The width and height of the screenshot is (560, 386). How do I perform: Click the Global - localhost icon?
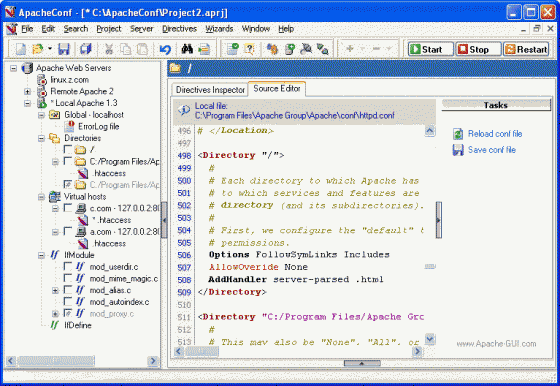point(54,115)
